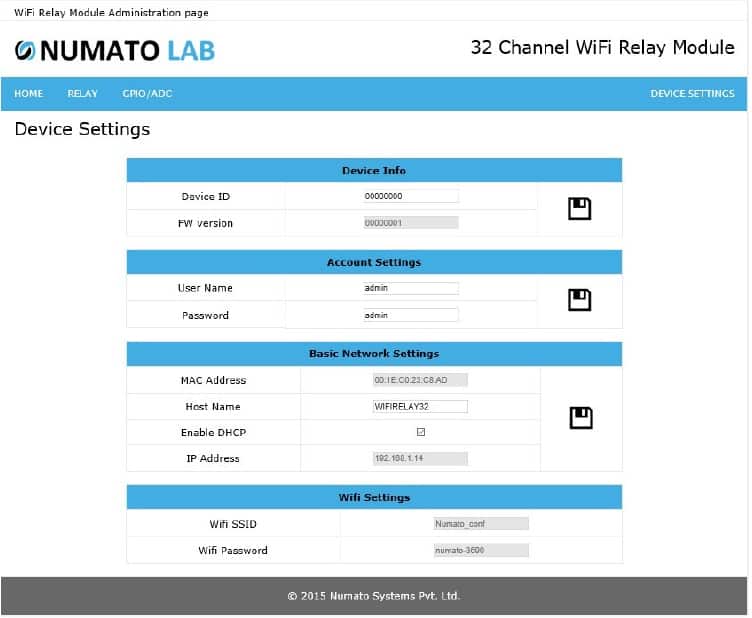
Task: Edit the Host Name field
Action: [420, 406]
